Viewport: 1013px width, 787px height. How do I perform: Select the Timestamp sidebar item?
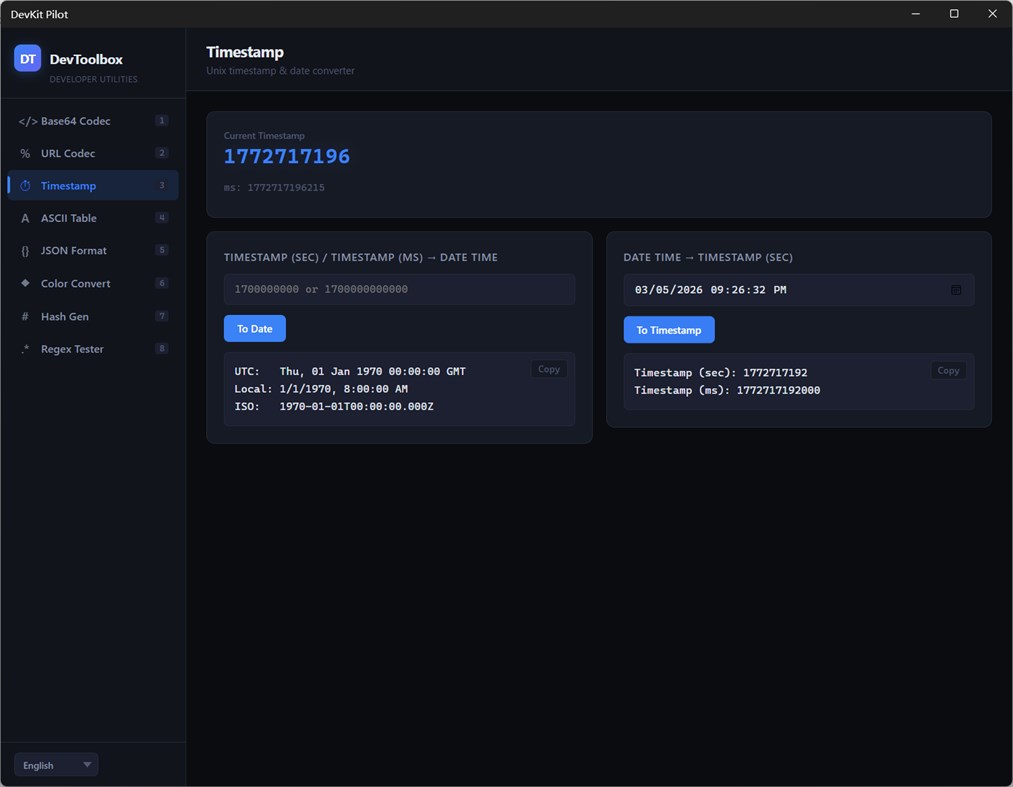pos(93,185)
